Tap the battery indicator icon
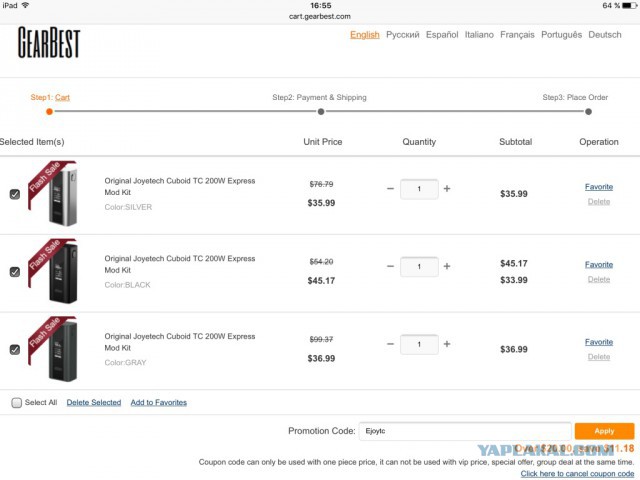Image resolution: width=640 pixels, height=480 pixels. tap(630, 6)
